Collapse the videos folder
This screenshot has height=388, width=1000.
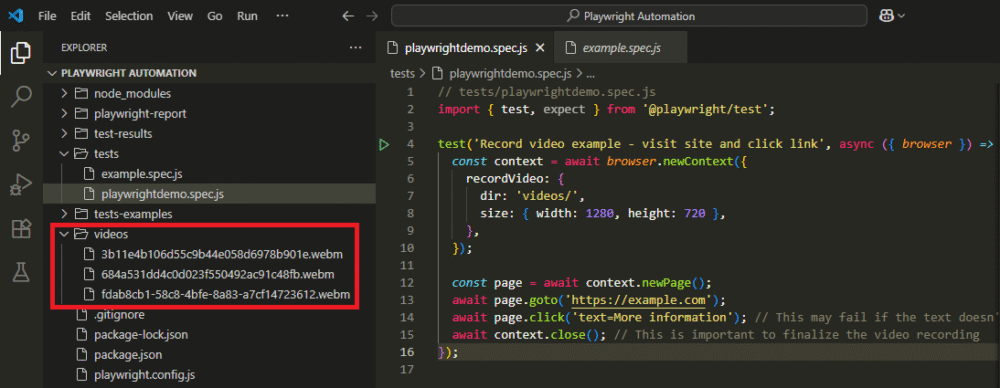click(x=64, y=234)
